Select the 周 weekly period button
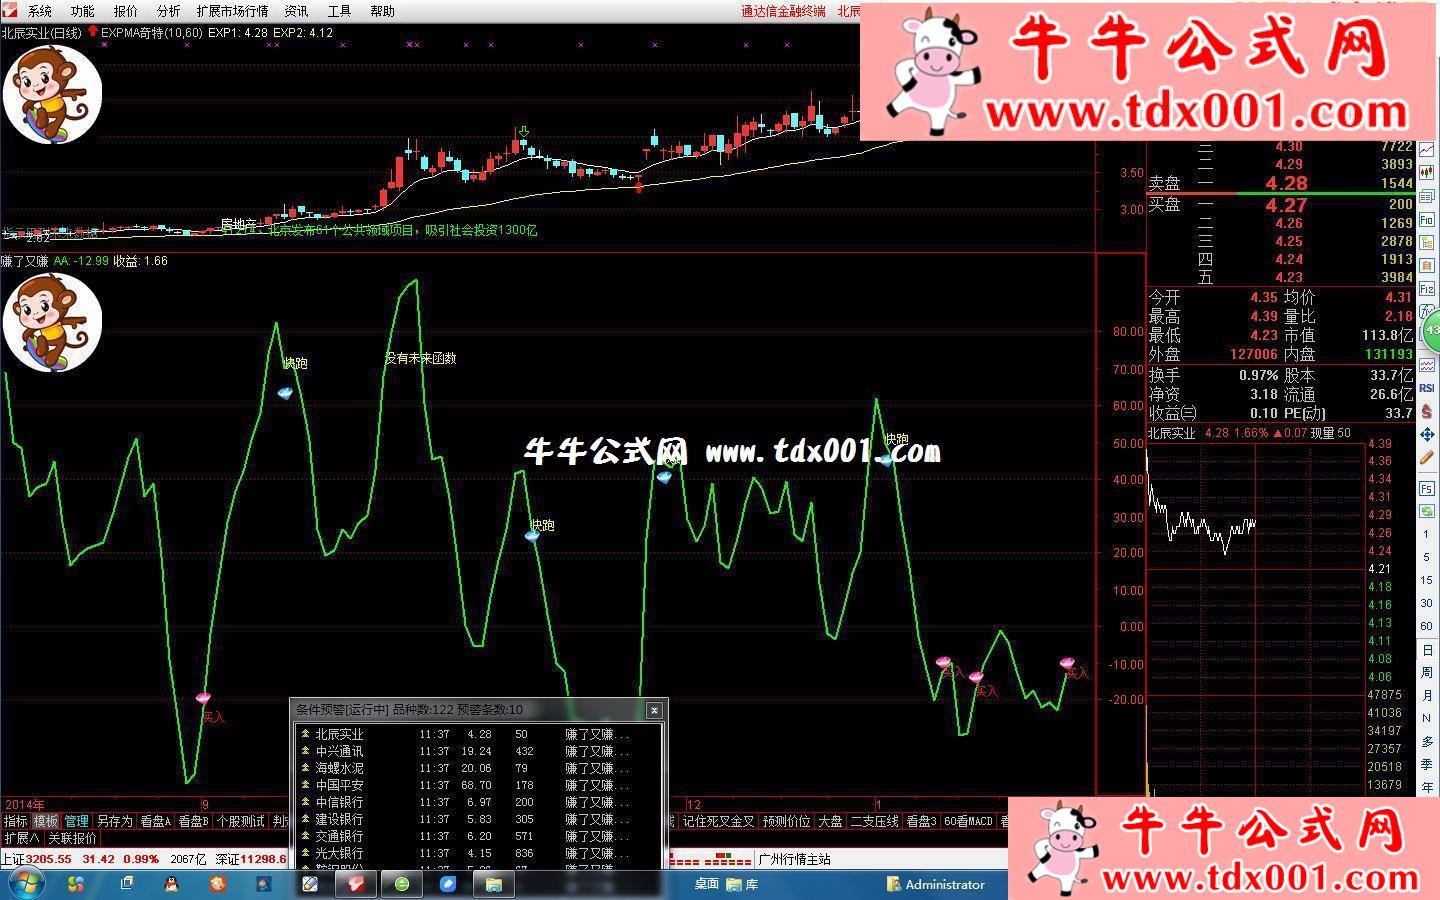This screenshot has height=900, width=1440. (x=1427, y=673)
